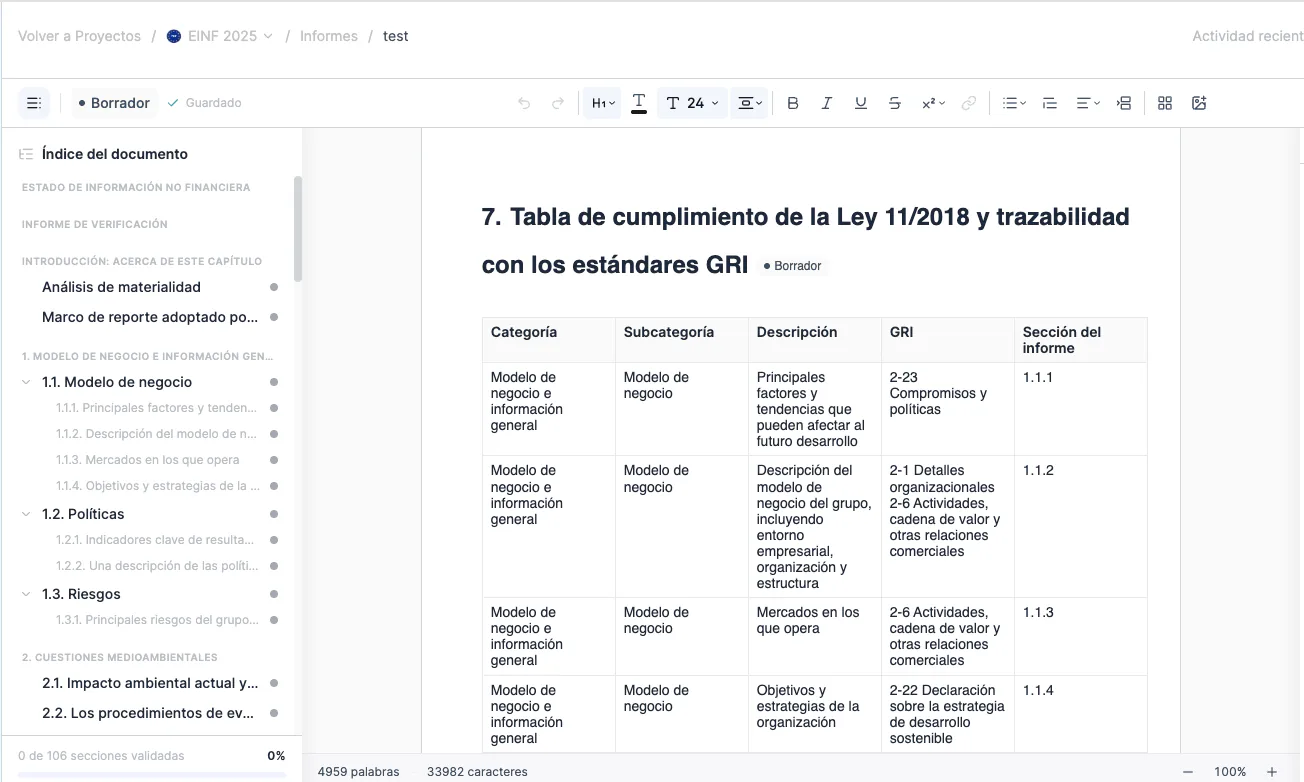This screenshot has width=1304, height=782.
Task: Open the EINF 2025 project switcher
Action: click(x=220, y=36)
